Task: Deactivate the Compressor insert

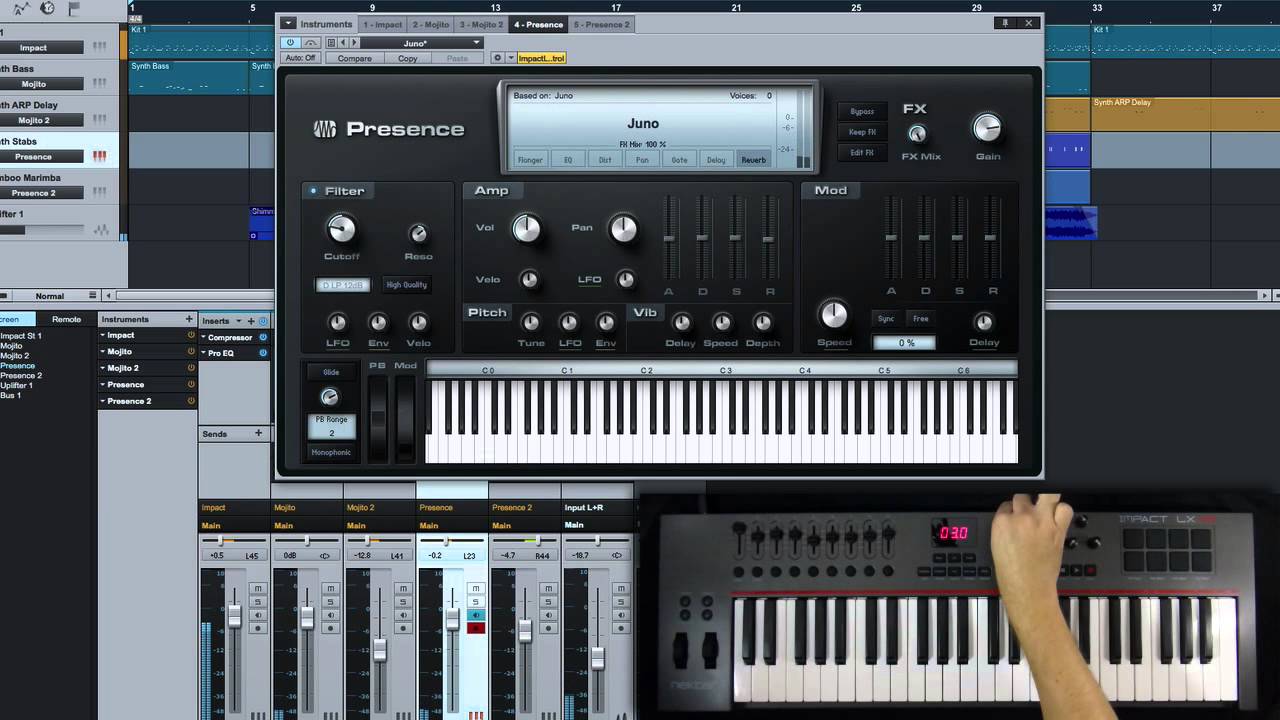Action: click(263, 337)
